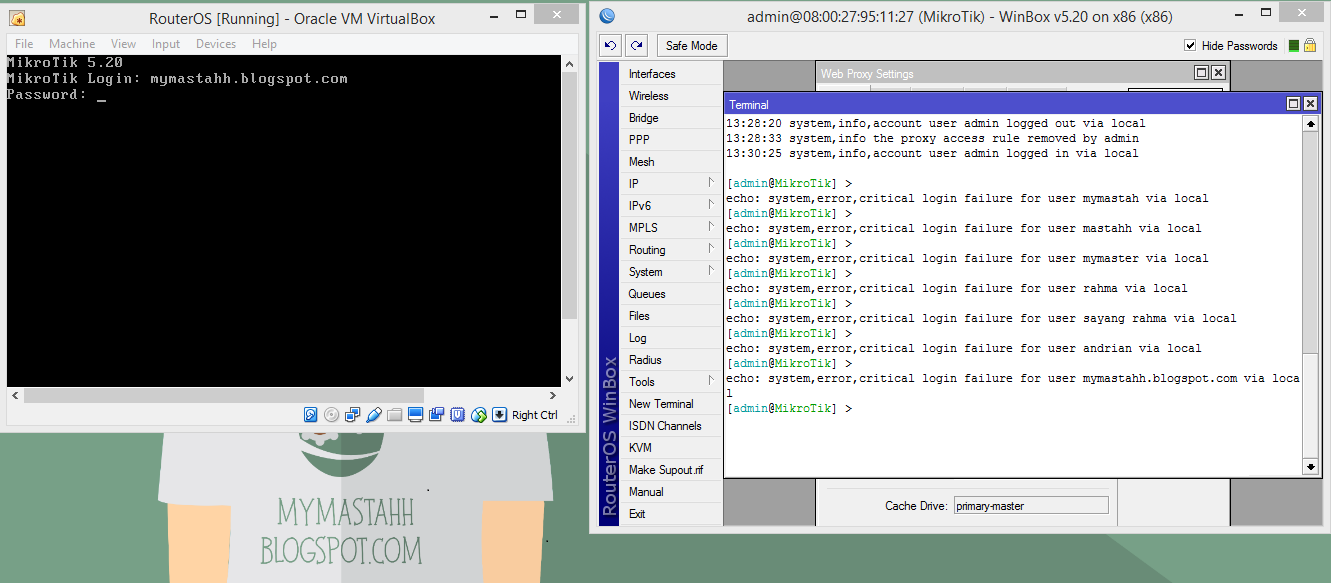Click the Undo arrow in WinBox toolbar
Screen dimensions: 1331x583
click(610, 45)
